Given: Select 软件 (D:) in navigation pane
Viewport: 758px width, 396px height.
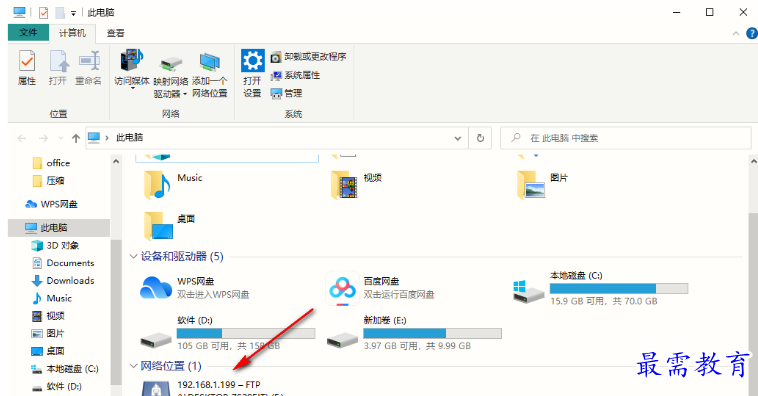Looking at the screenshot, I should tap(57, 386).
